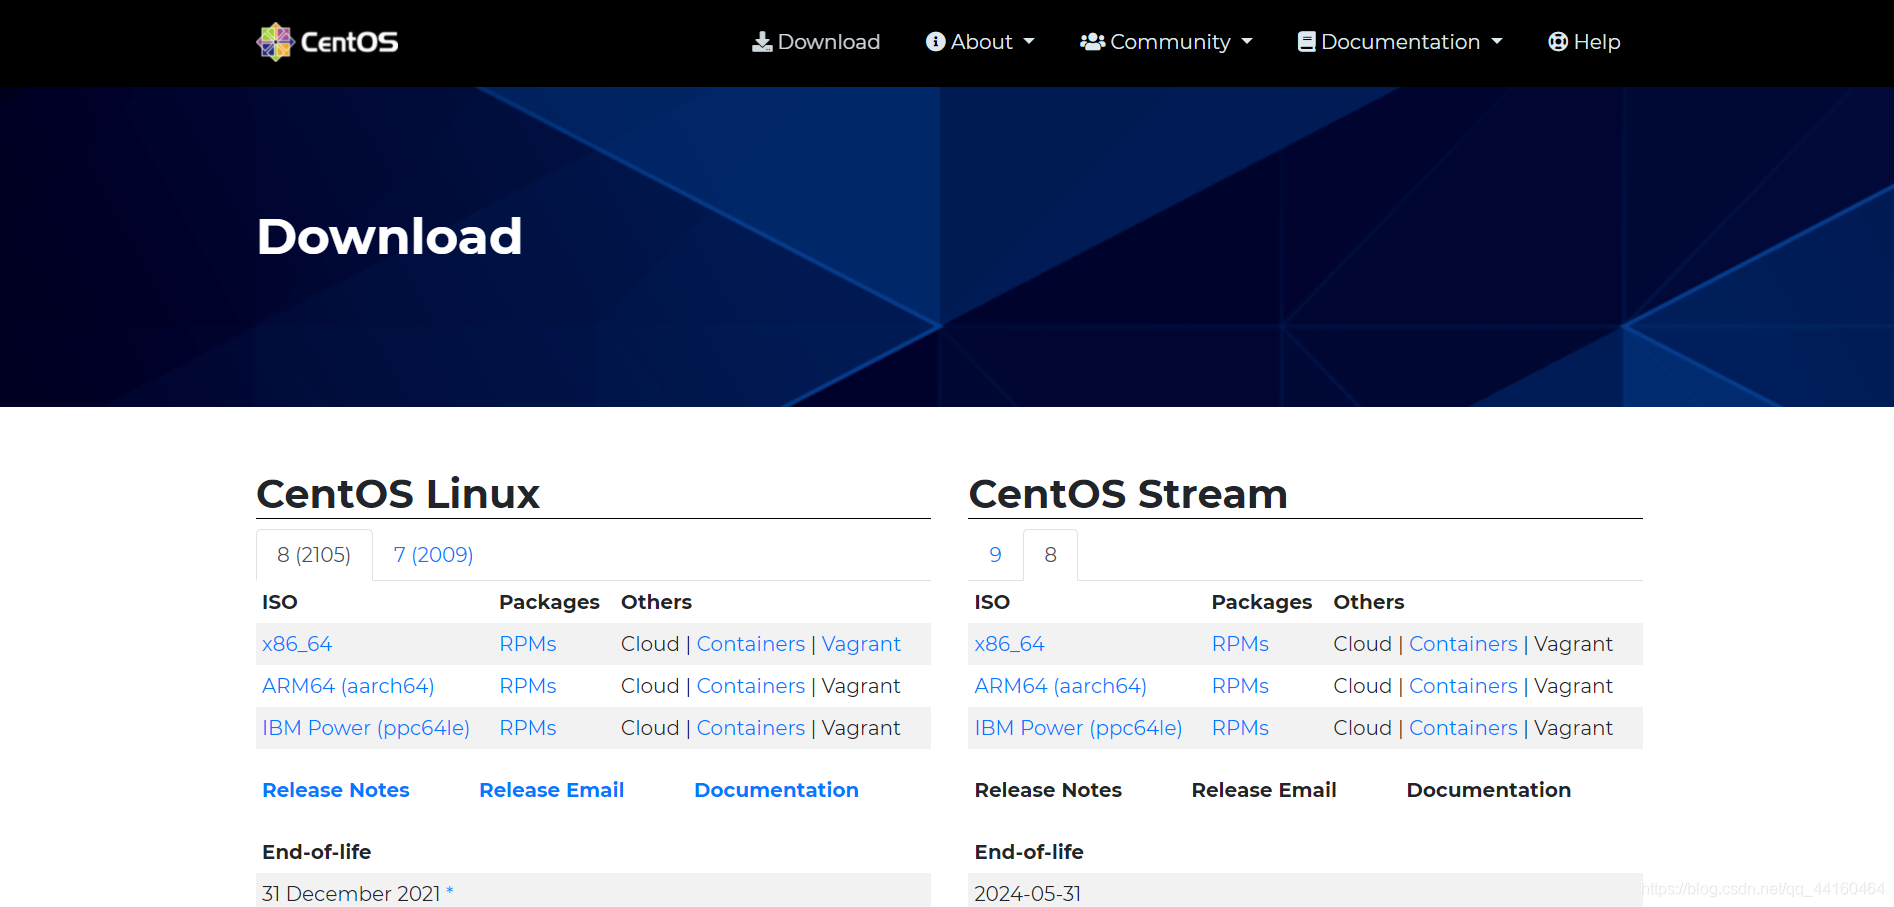Viewport: 1894px width, 907px height.
Task: Click the CentOS Stream Release Email label
Action: click(1264, 790)
